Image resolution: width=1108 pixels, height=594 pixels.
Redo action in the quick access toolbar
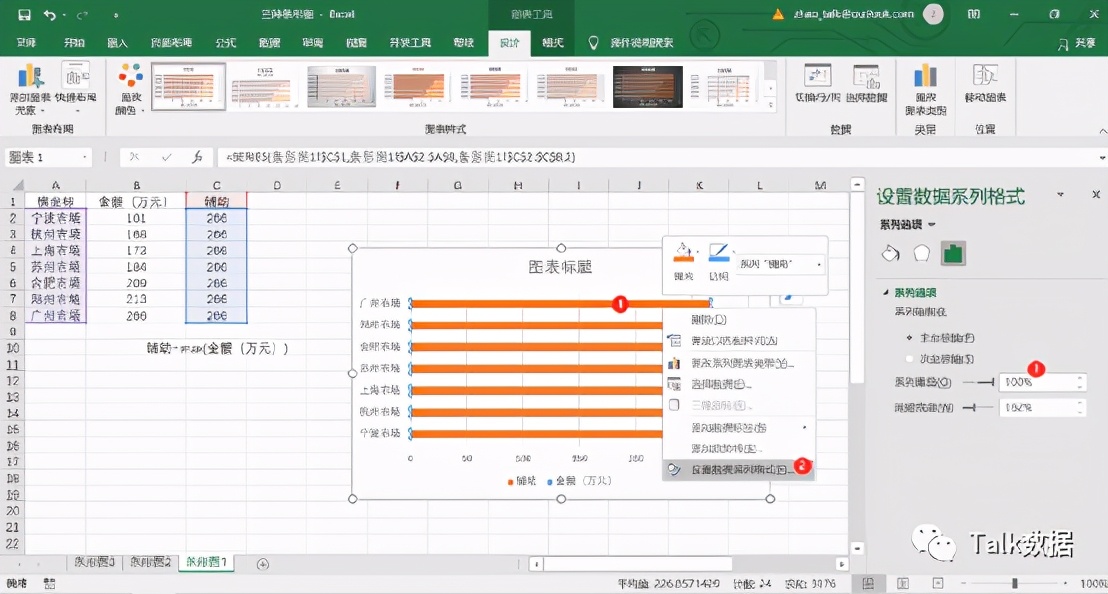(x=82, y=14)
